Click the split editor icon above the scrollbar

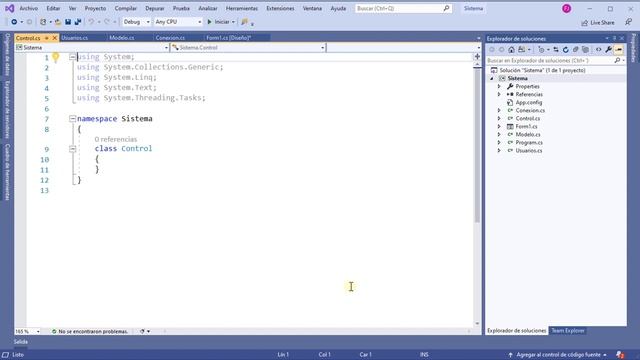pyautogui.click(x=477, y=56)
